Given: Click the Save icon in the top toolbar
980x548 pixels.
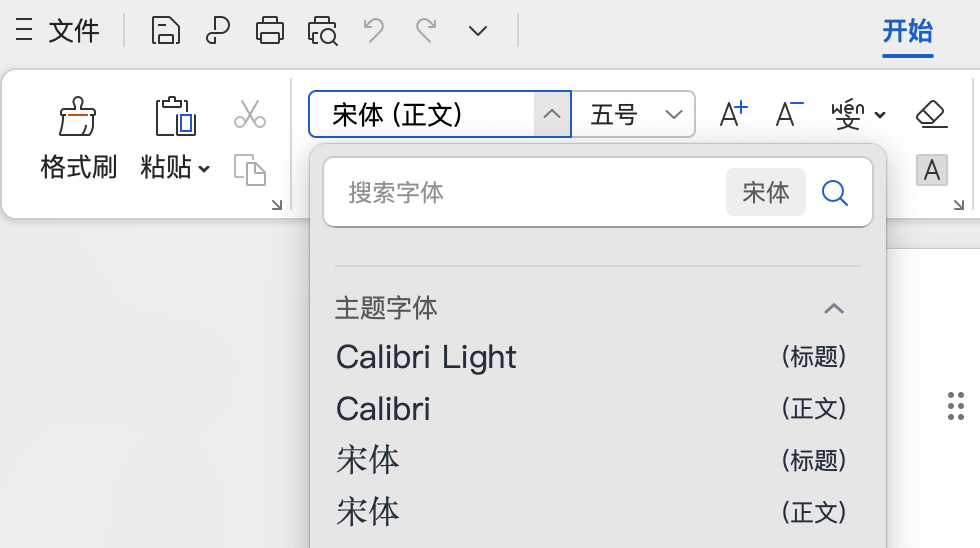Looking at the screenshot, I should tap(166, 31).
